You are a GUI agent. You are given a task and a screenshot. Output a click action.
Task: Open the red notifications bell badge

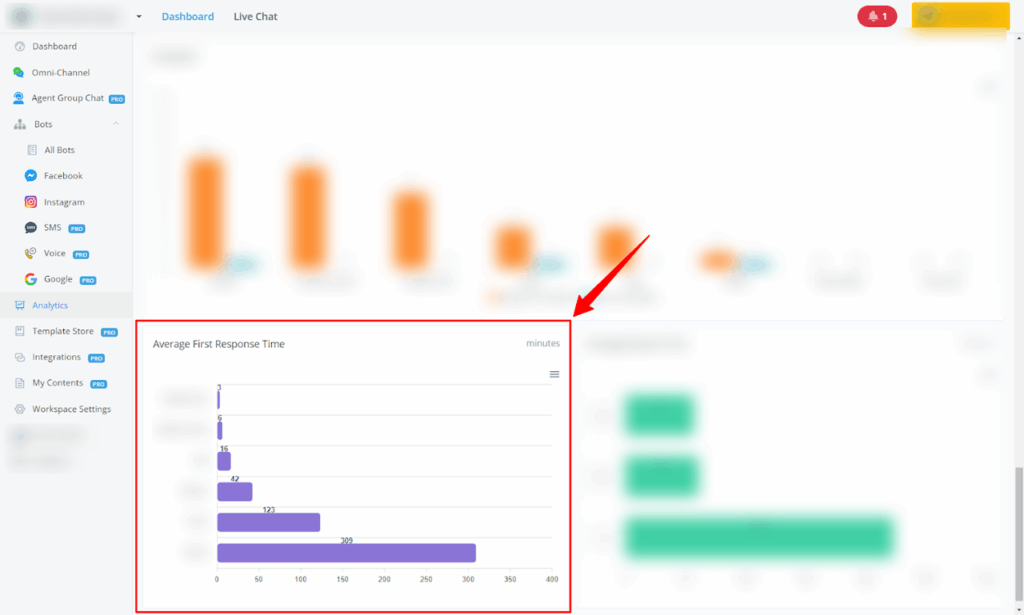877,17
